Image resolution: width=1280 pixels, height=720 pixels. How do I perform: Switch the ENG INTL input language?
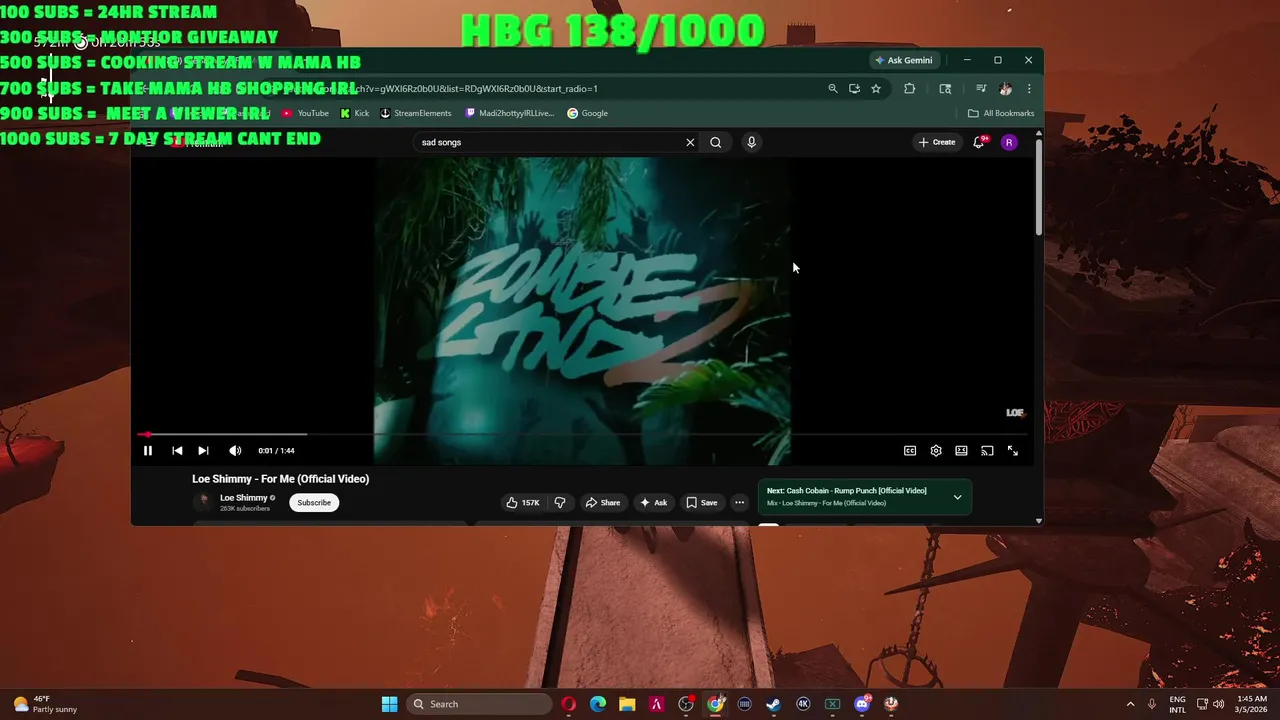[1178, 704]
